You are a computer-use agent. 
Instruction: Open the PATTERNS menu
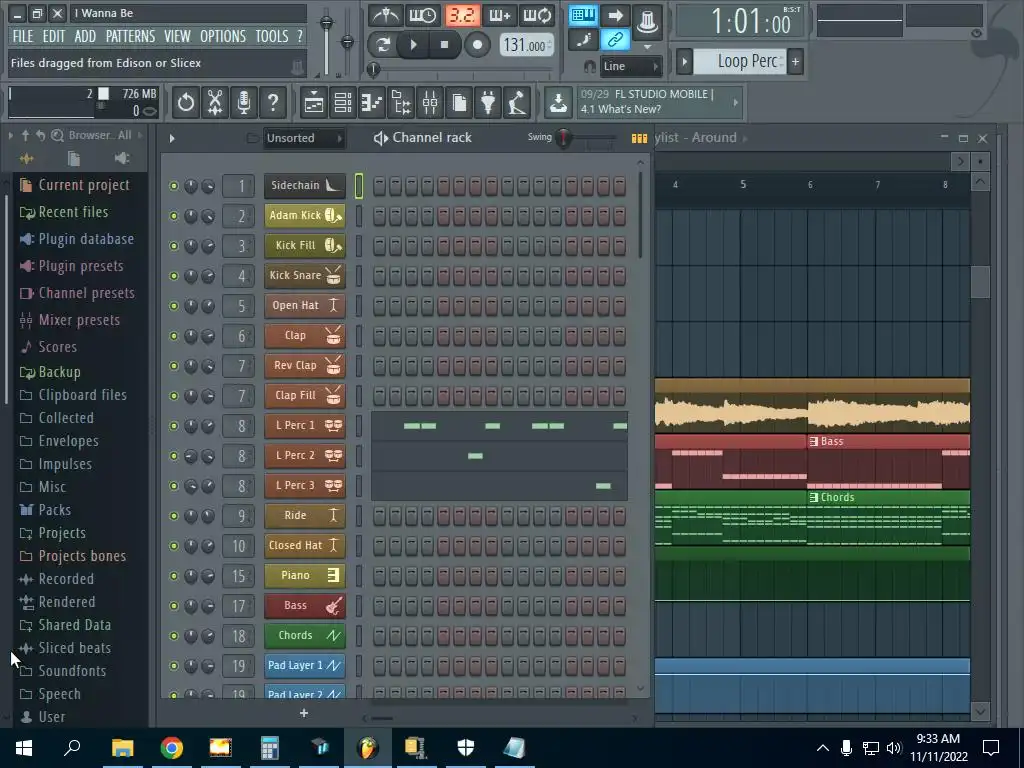tap(131, 36)
